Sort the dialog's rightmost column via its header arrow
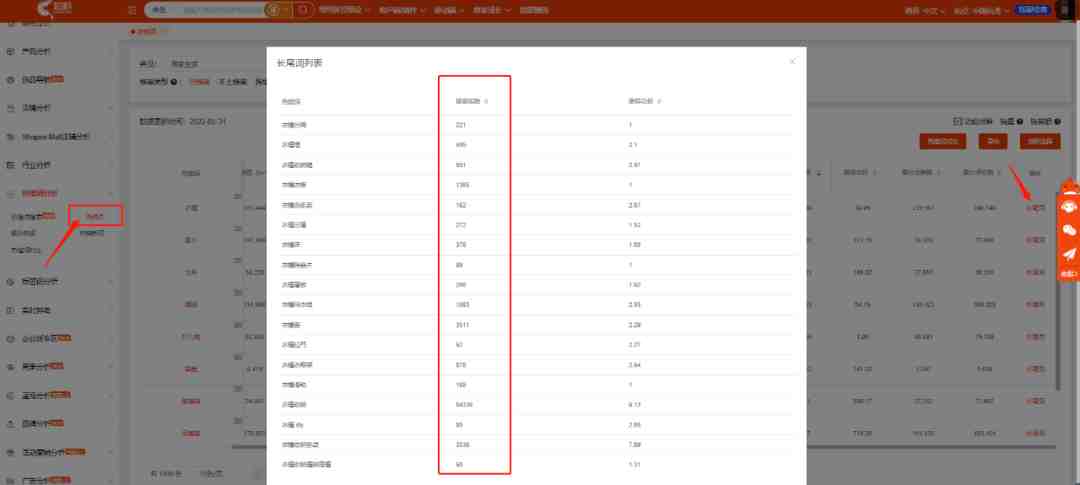 pos(659,101)
